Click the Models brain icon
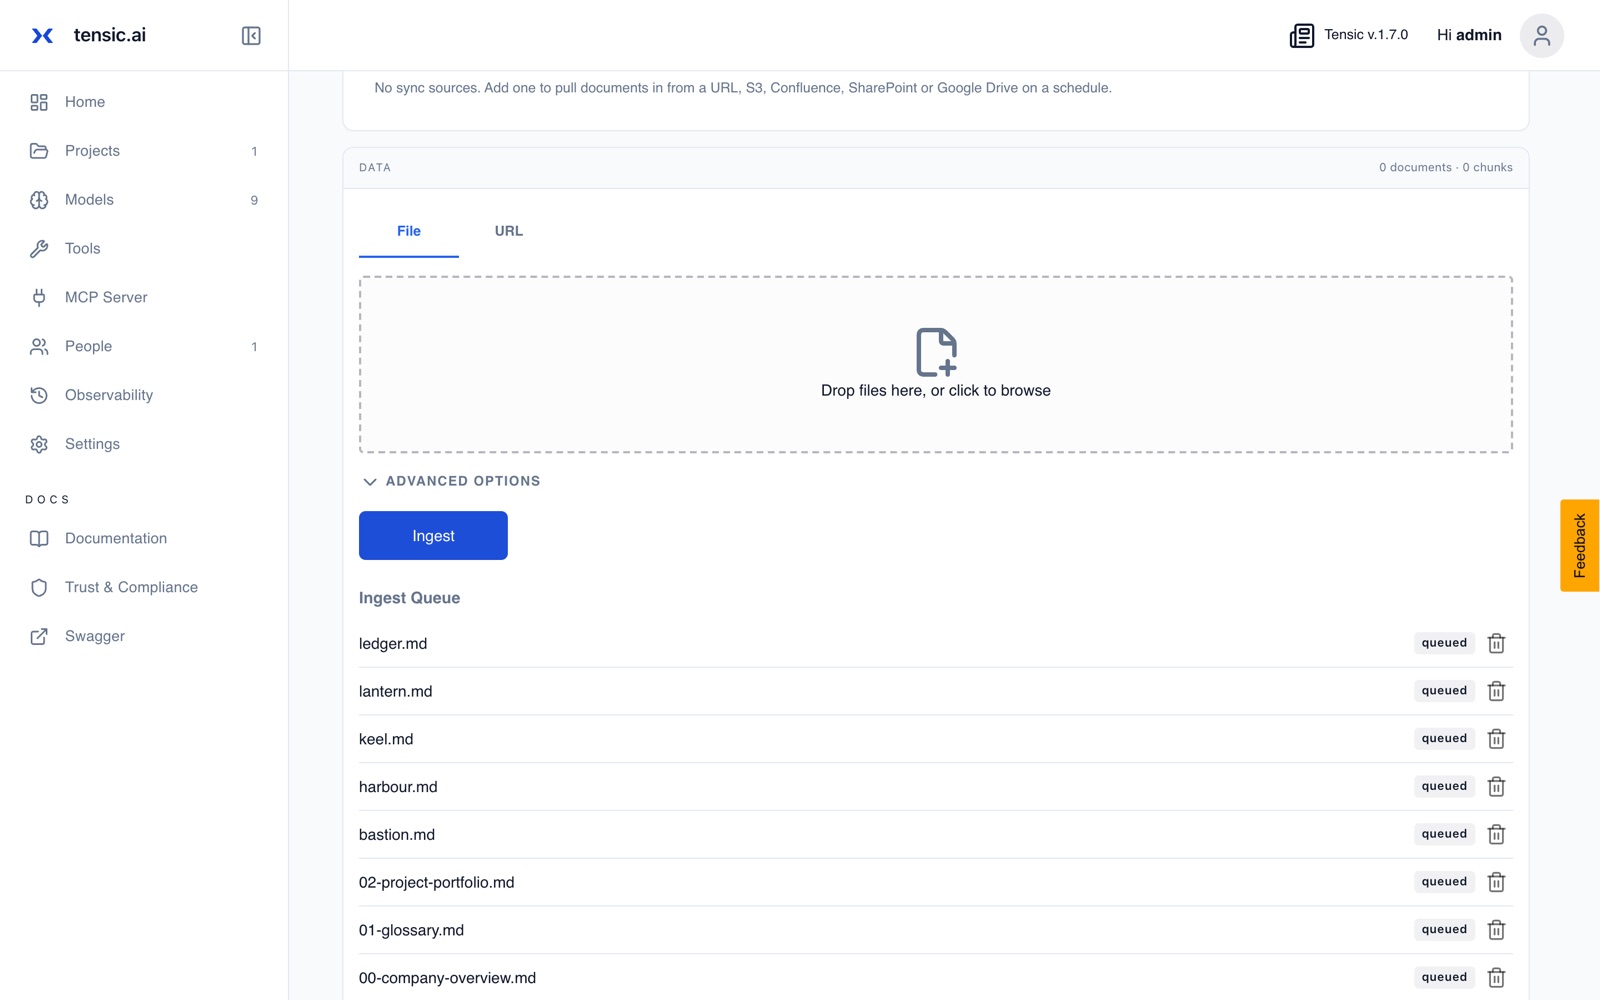The height and width of the screenshot is (1000, 1600). point(39,200)
